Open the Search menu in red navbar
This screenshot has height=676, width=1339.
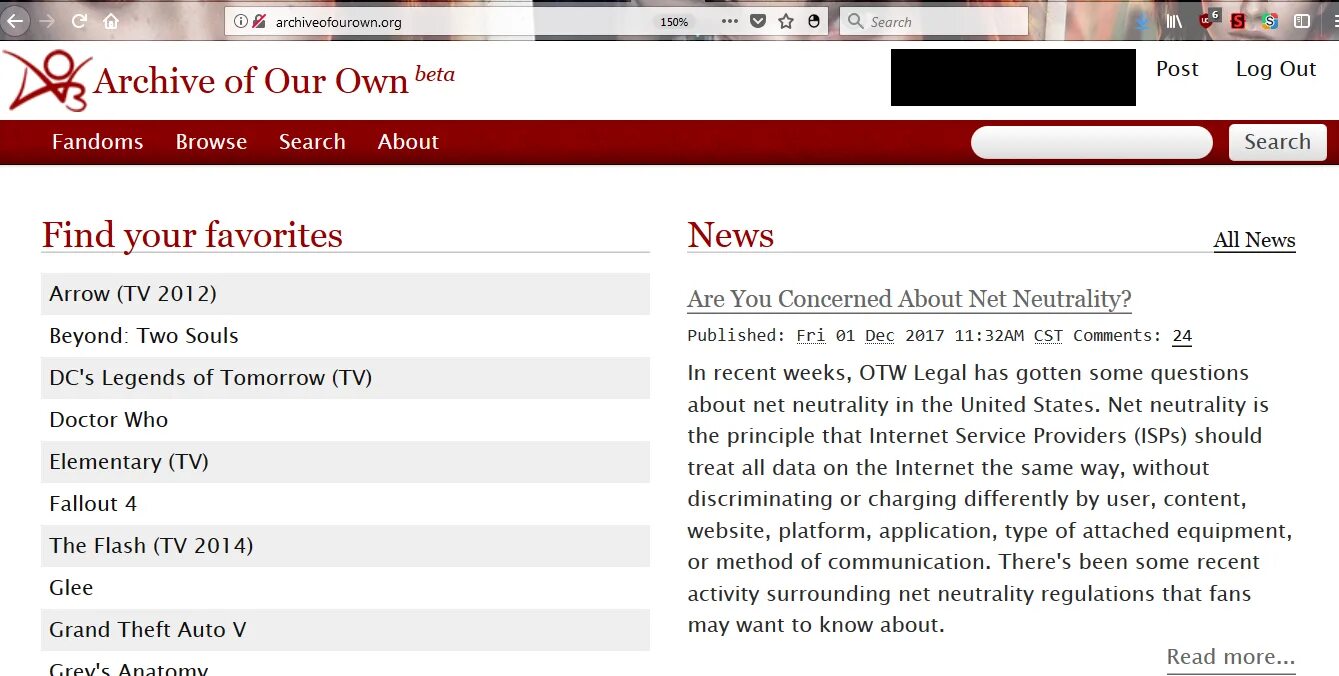(x=312, y=142)
